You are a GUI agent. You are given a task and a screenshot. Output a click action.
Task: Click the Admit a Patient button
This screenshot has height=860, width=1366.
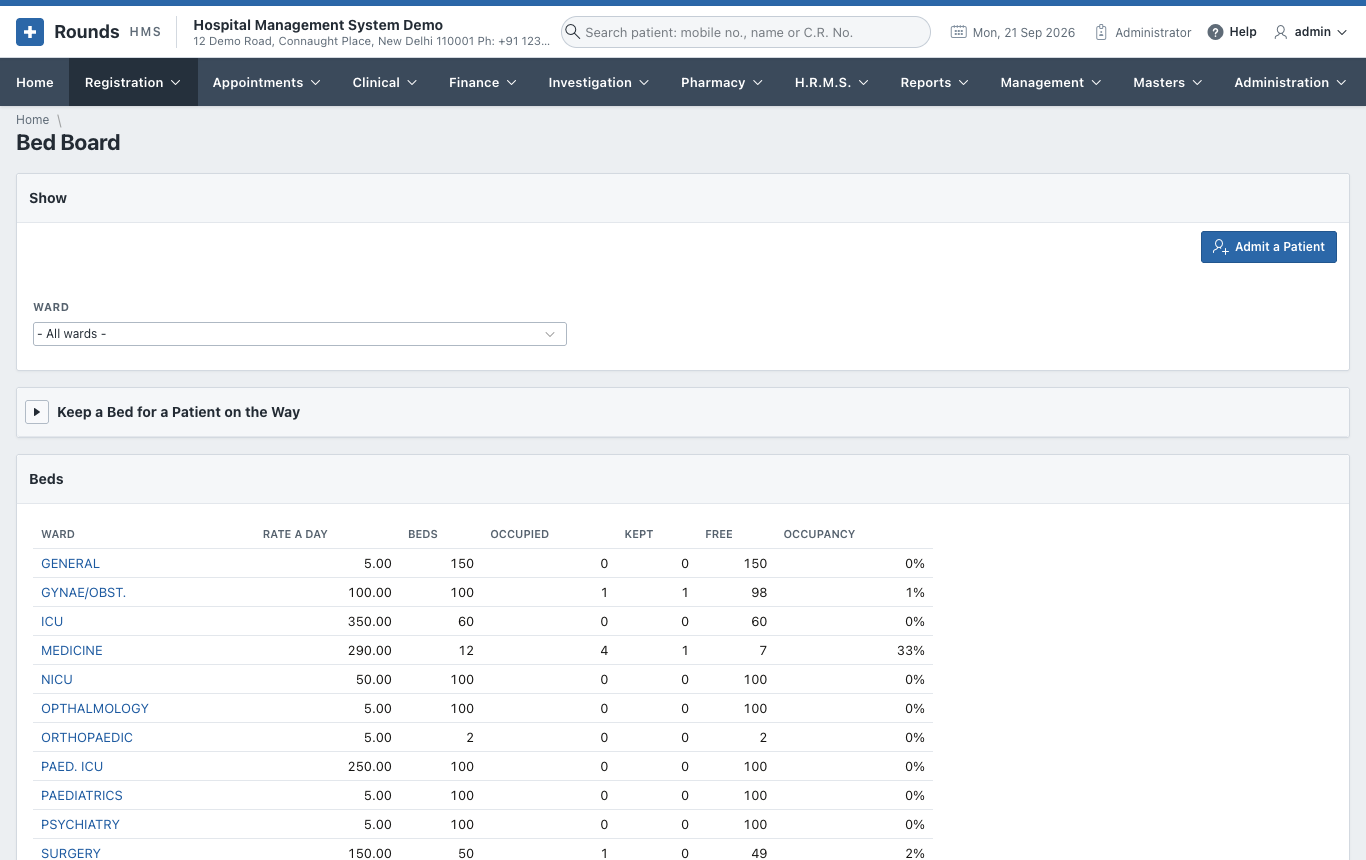(1269, 247)
